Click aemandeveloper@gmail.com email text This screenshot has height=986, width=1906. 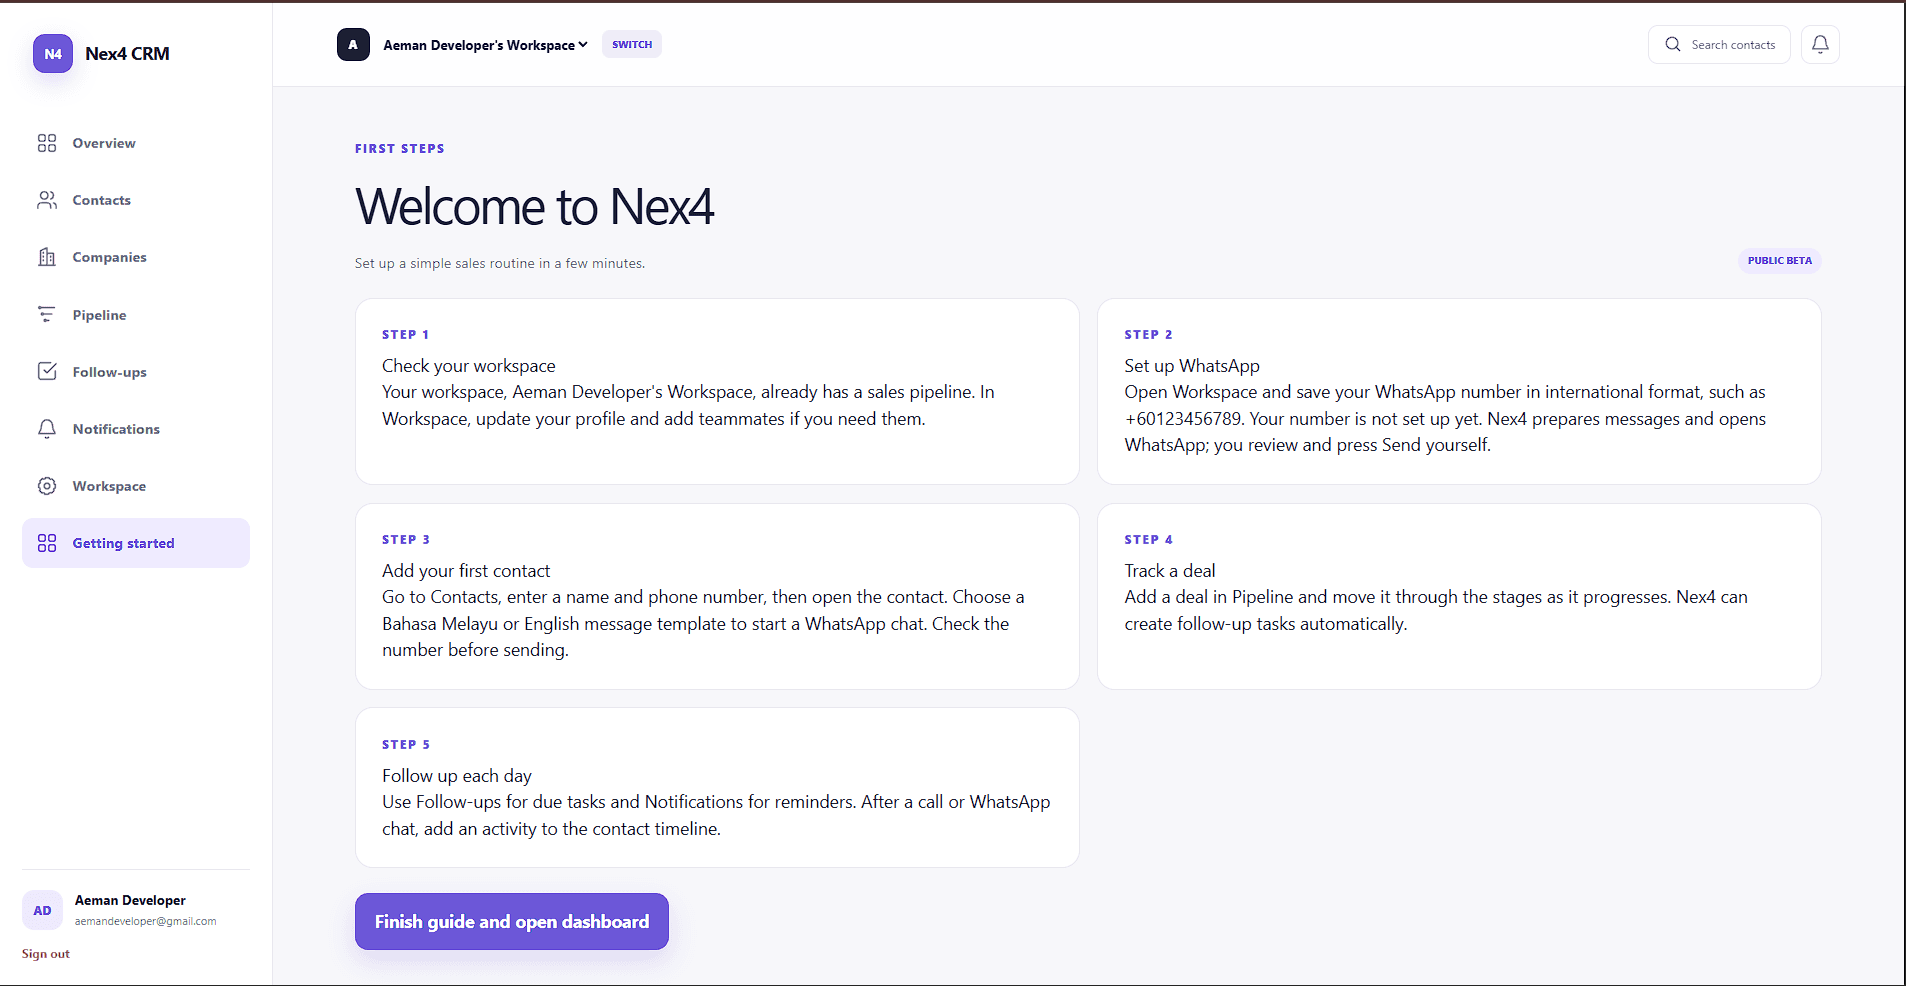tap(145, 921)
